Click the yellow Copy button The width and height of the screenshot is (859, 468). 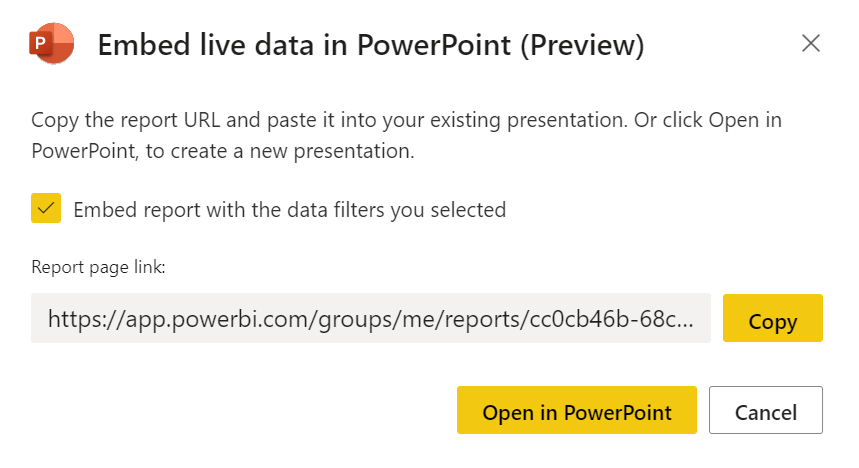(x=772, y=318)
